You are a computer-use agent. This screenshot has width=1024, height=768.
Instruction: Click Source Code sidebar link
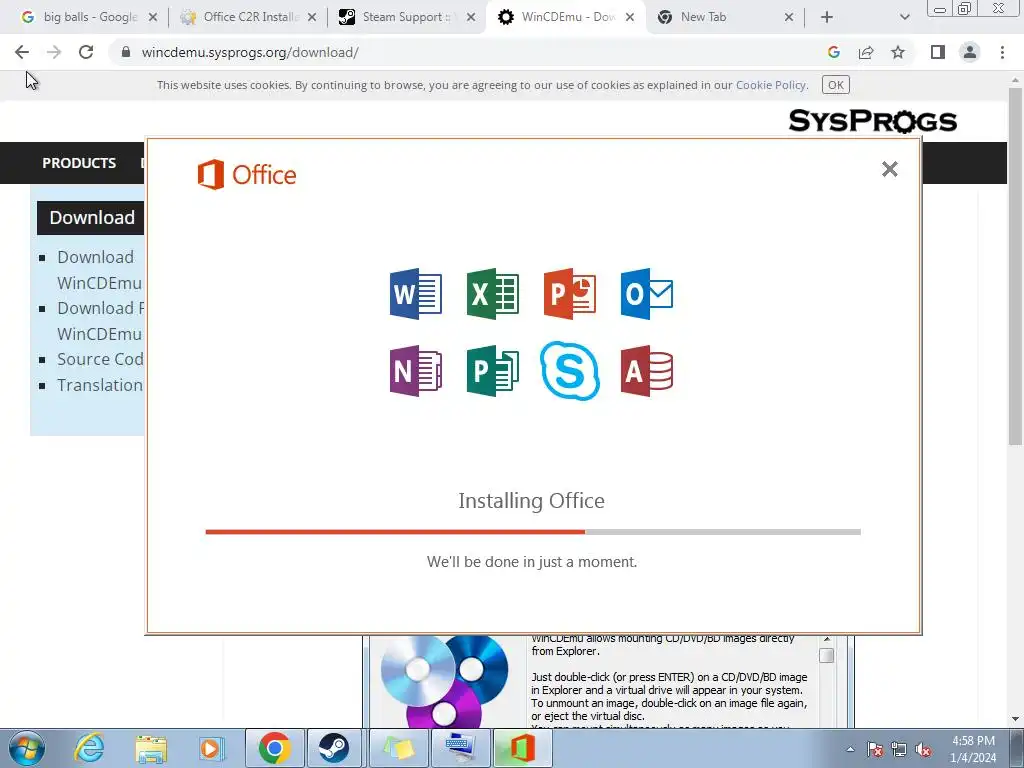[x=100, y=359]
